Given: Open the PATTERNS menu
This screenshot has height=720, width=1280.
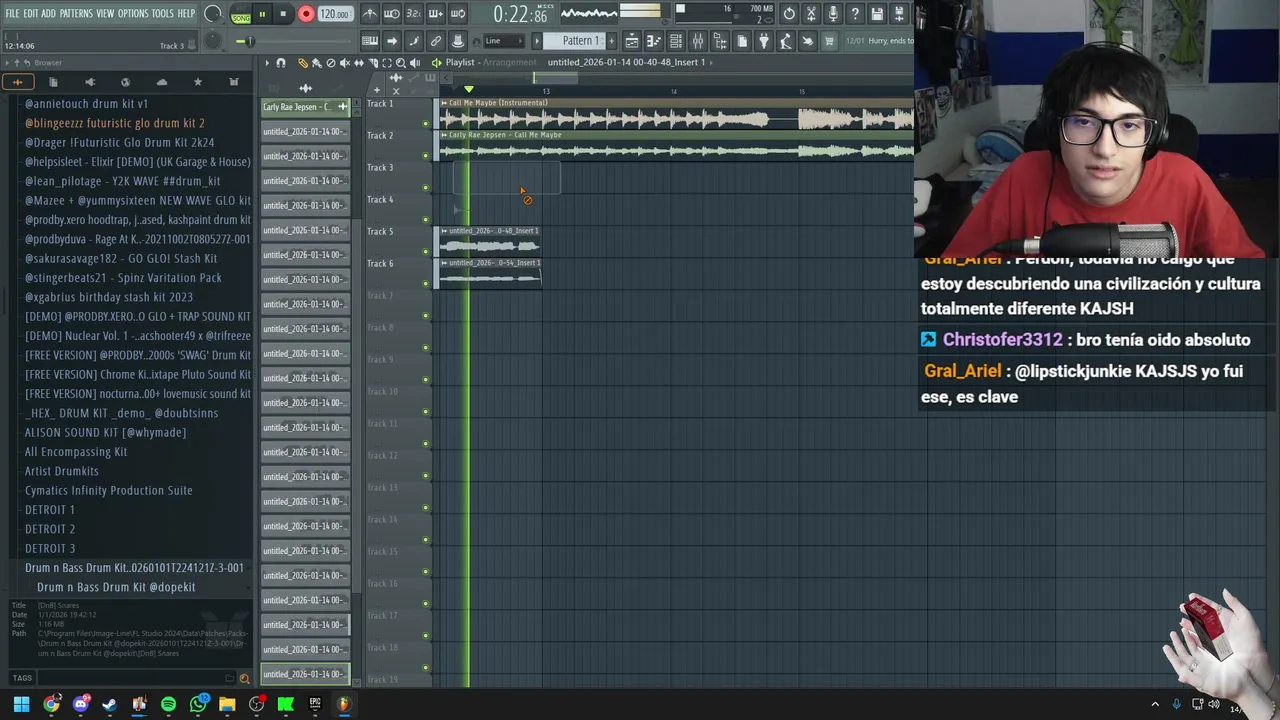Looking at the screenshot, I should tap(76, 14).
